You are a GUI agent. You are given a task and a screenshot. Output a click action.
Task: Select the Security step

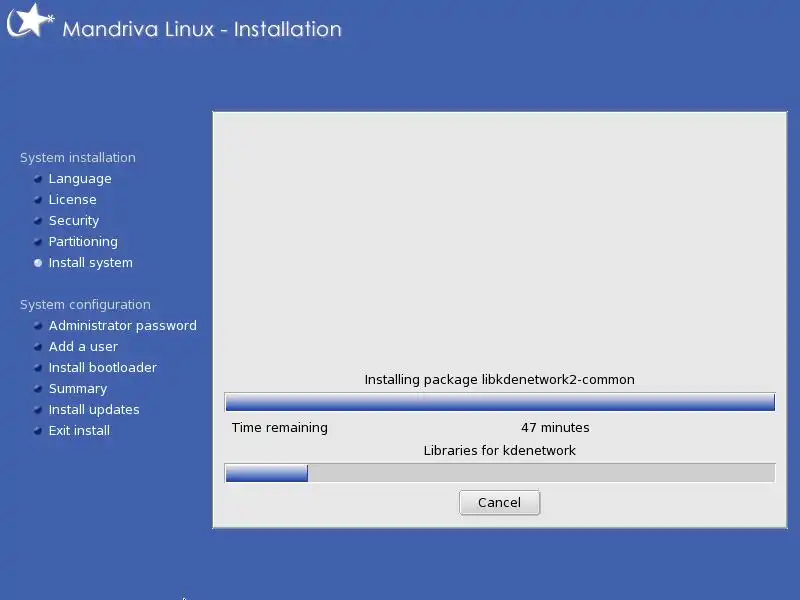(74, 221)
